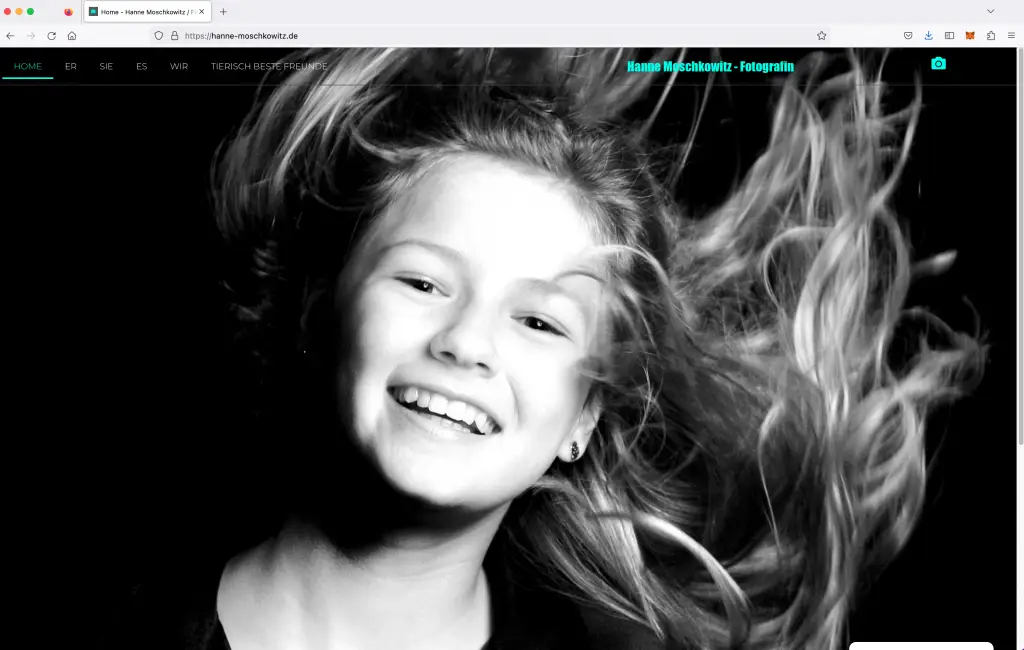The image size is (1024, 650).
Task: Open the MetaMask fox extension
Action: click(x=970, y=35)
